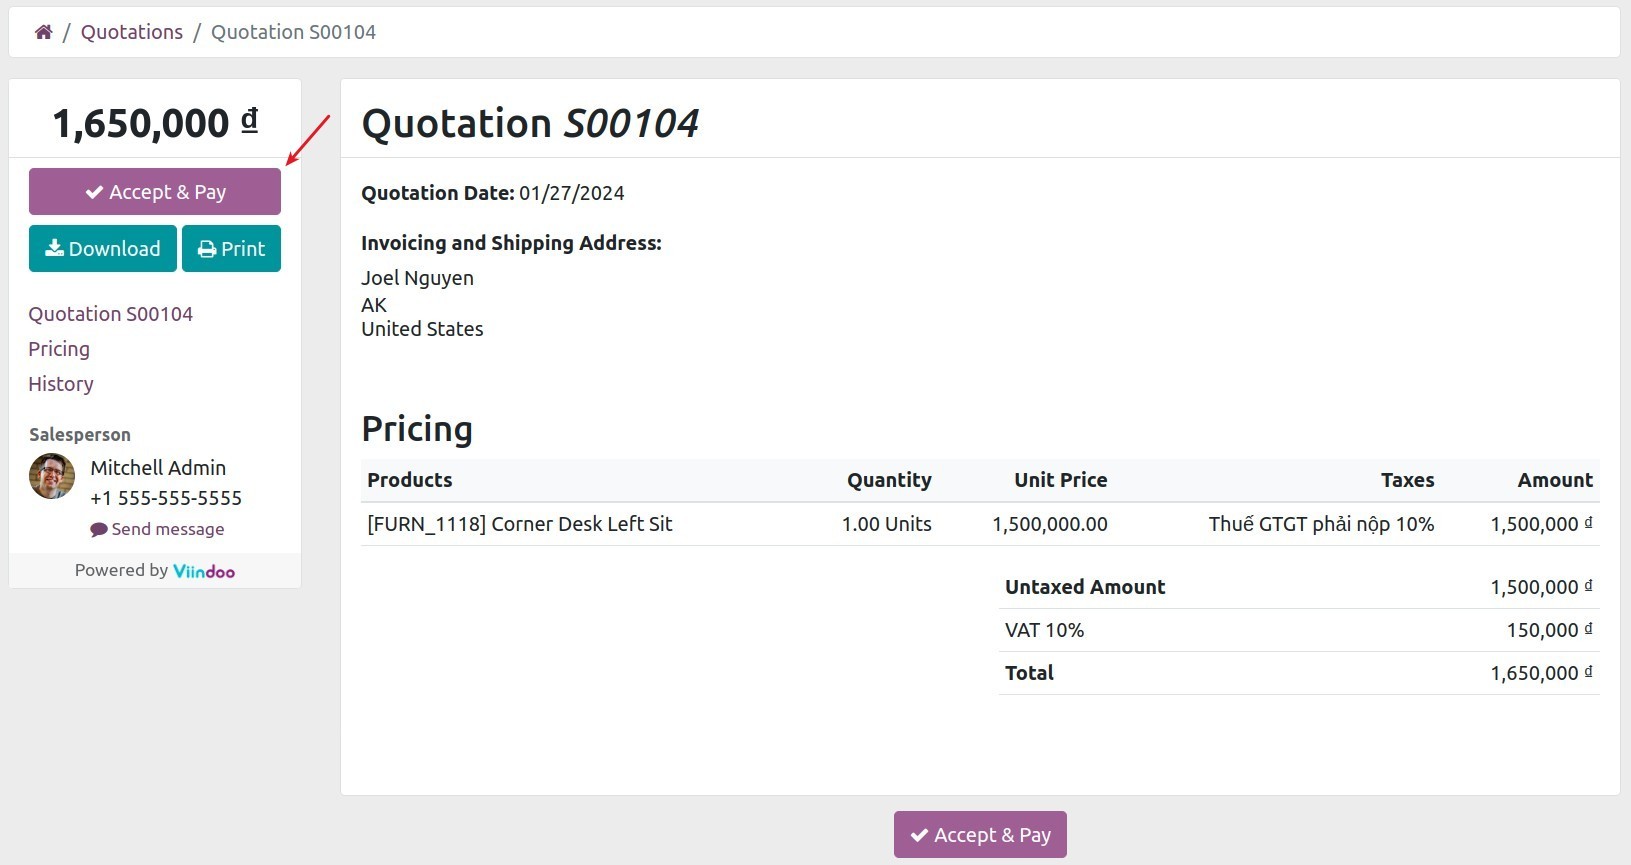
Task: Click the home icon in breadcrumb
Action: [x=43, y=32]
